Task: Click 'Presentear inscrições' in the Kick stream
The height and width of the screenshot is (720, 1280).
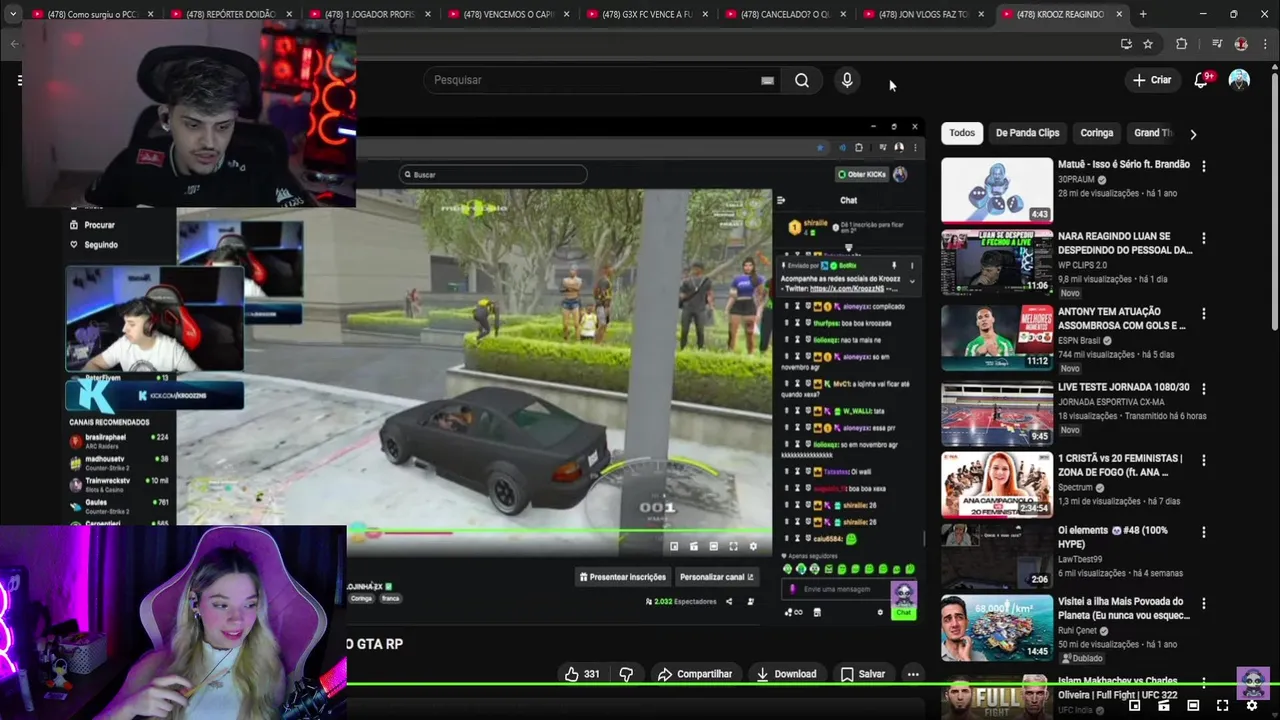Action: click(622, 577)
